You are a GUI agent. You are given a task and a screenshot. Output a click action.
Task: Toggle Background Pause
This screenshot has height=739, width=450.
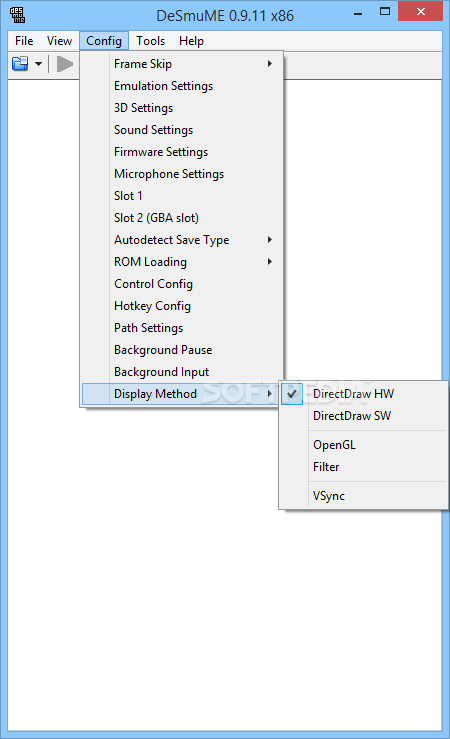(x=182, y=350)
